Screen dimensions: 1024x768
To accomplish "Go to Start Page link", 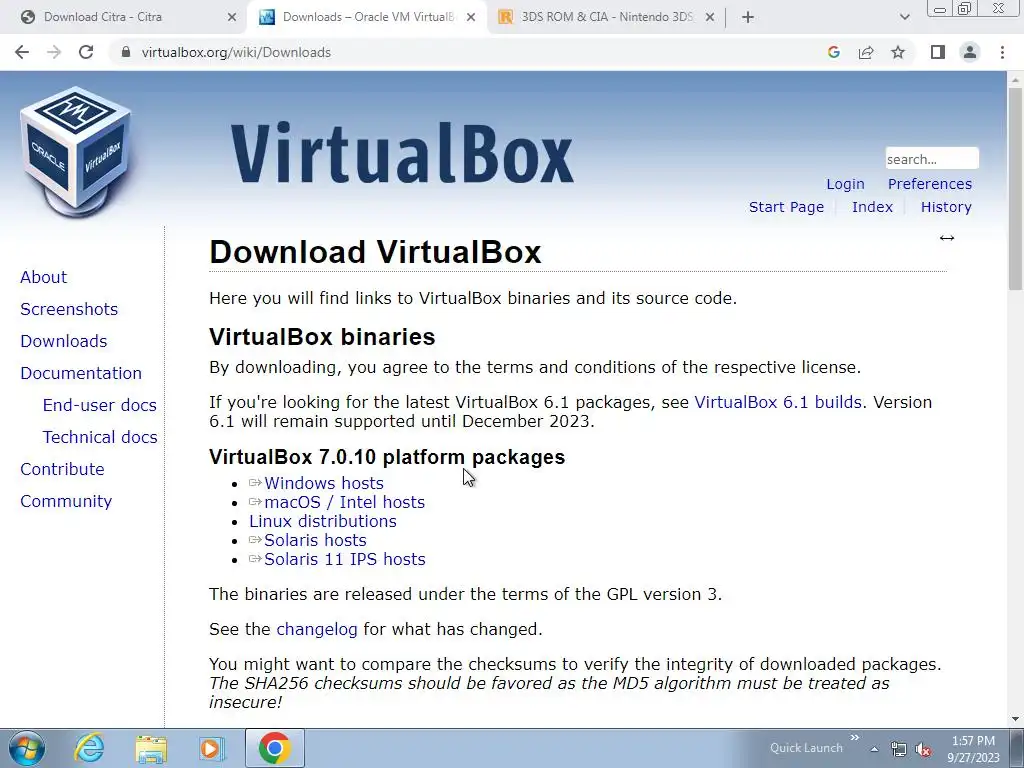I will (786, 207).
